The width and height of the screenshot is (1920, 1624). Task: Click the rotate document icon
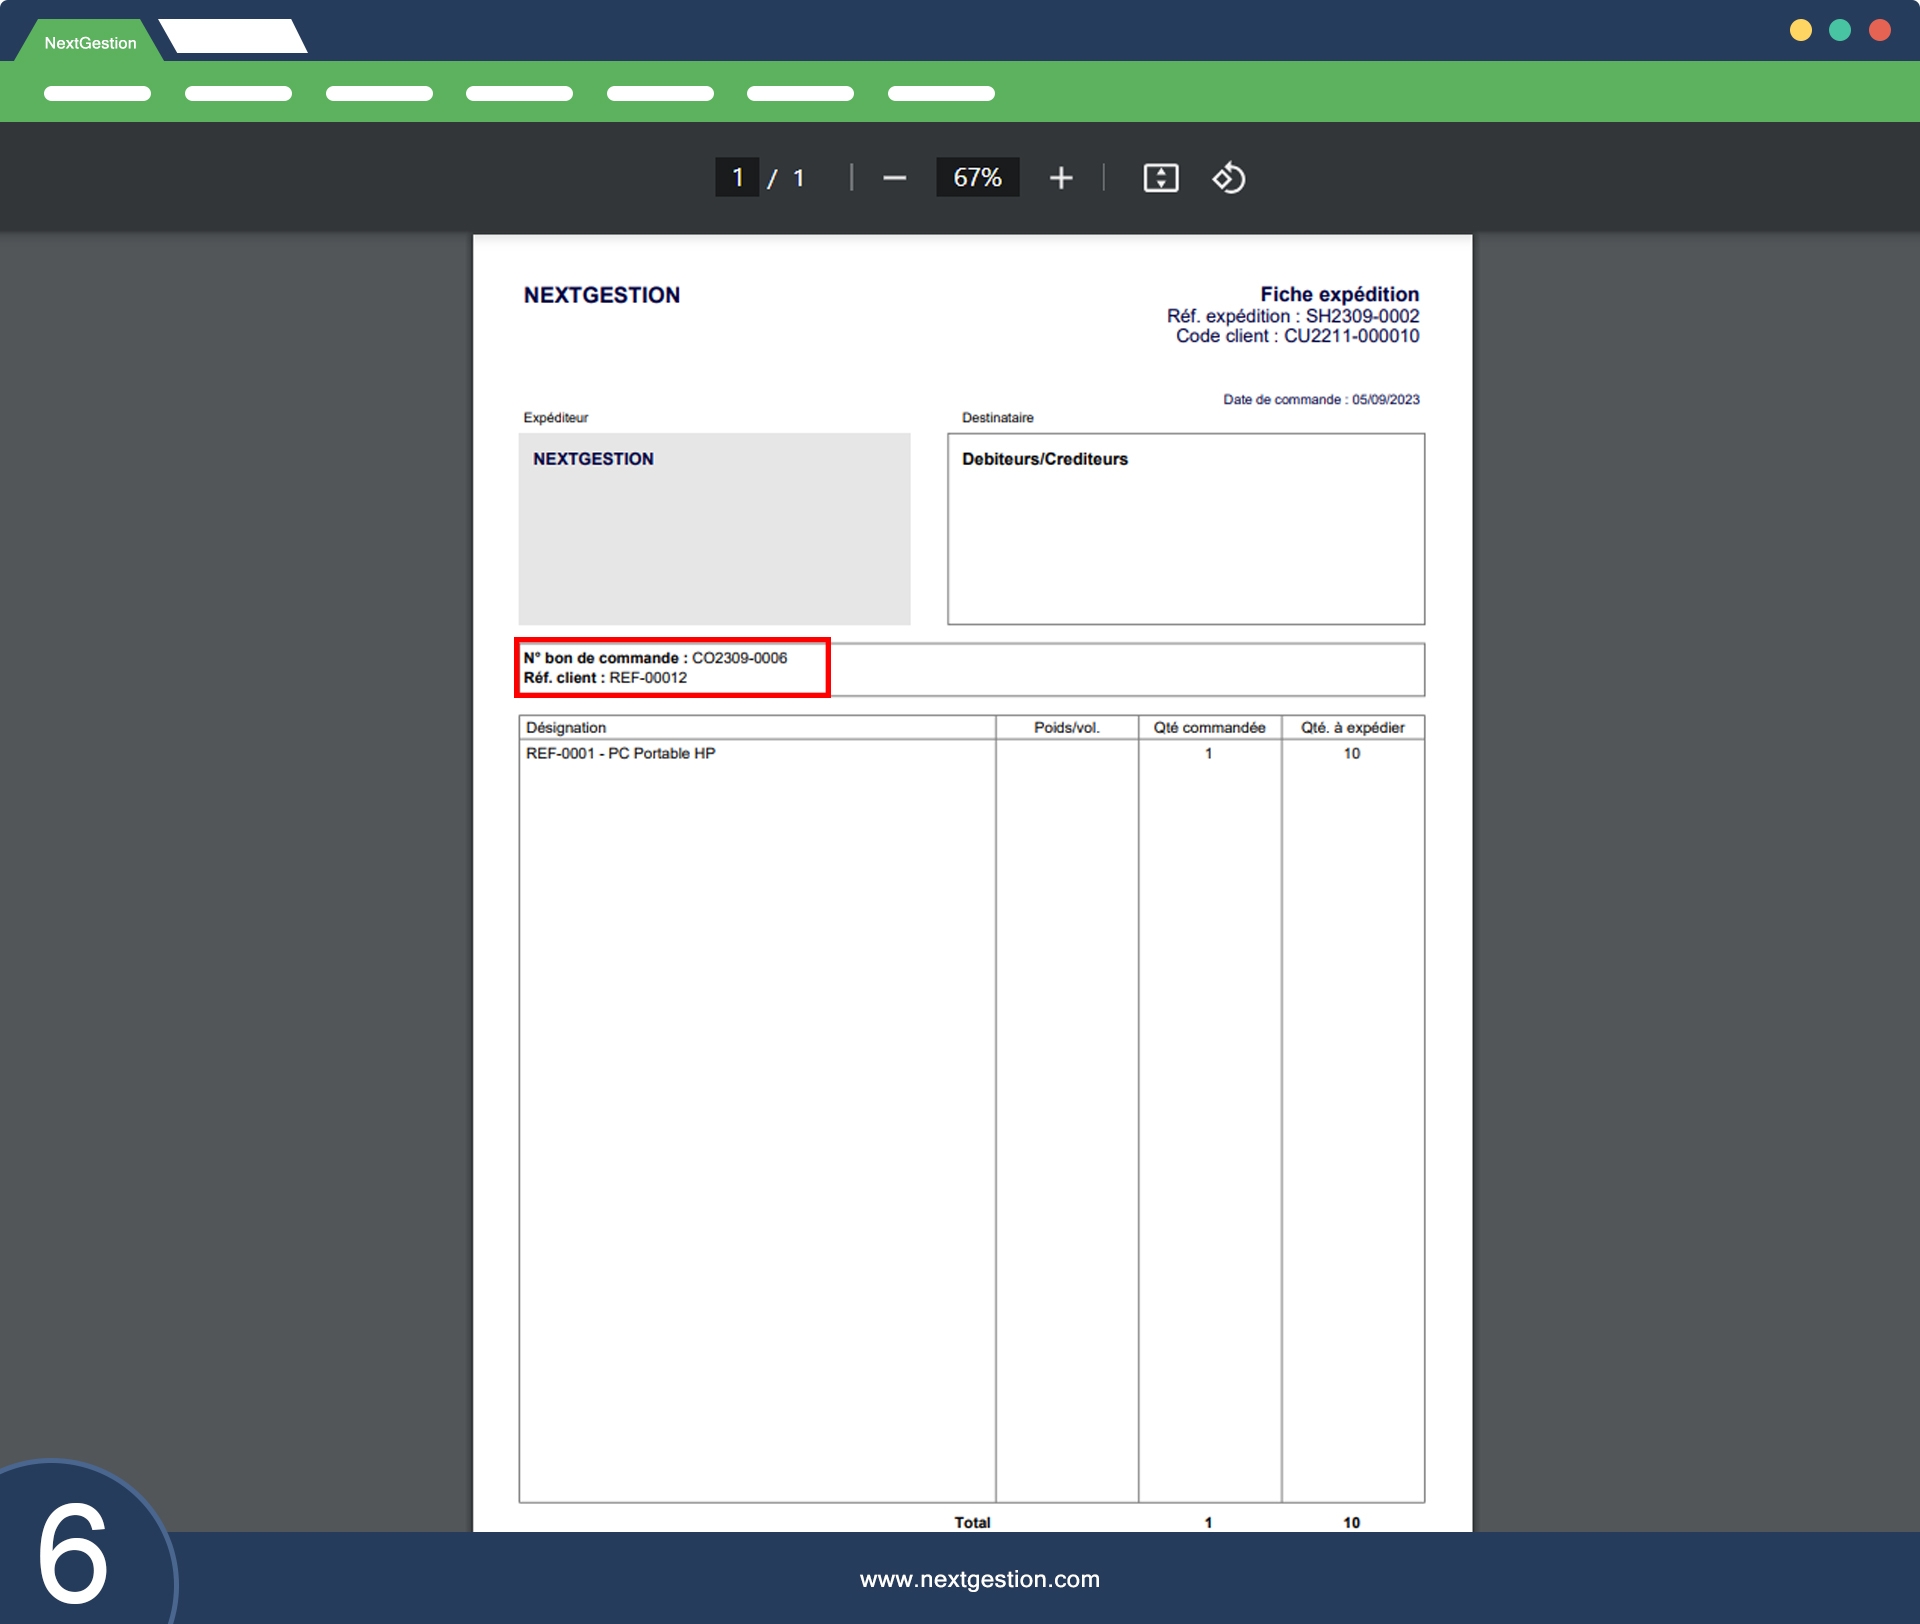point(1229,178)
